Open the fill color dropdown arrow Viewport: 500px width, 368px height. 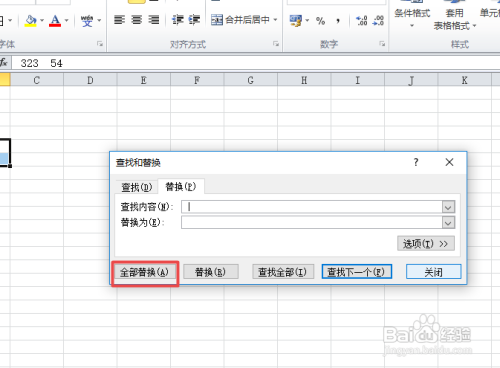[x=42, y=20]
